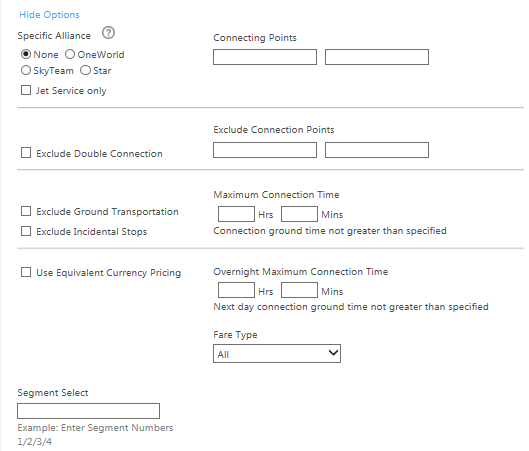Focus the second Connecting Points field
Viewport: 529px width, 451px height.
377,57
